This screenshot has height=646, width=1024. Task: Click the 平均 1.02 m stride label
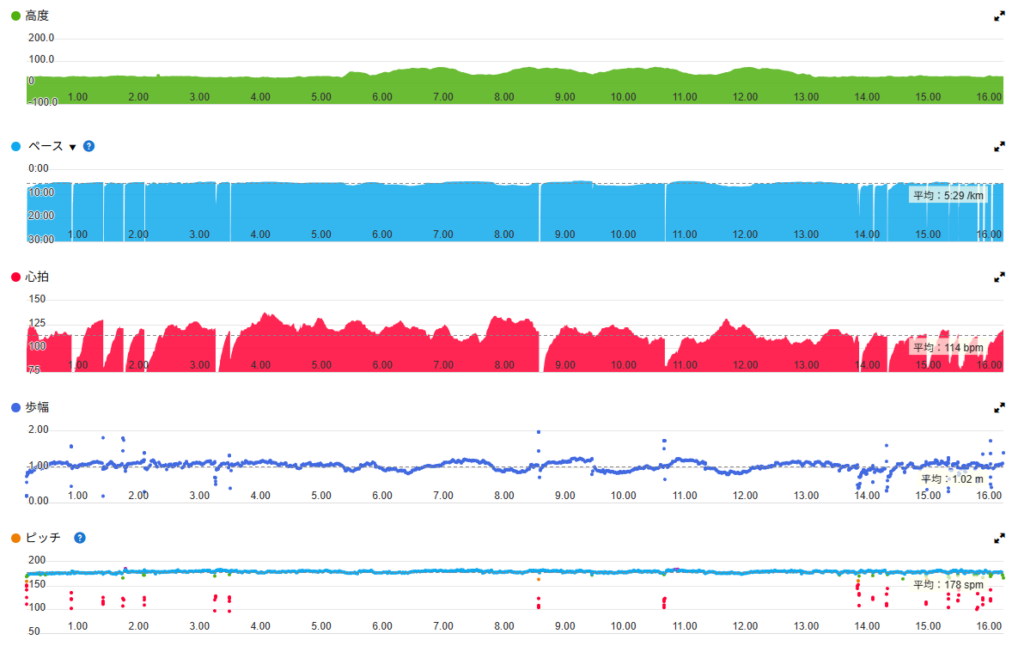point(955,479)
